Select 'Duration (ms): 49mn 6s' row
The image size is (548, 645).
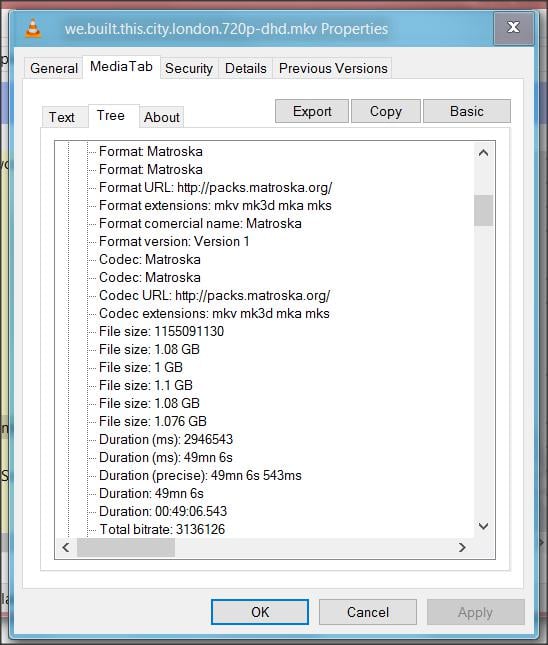pos(166,457)
